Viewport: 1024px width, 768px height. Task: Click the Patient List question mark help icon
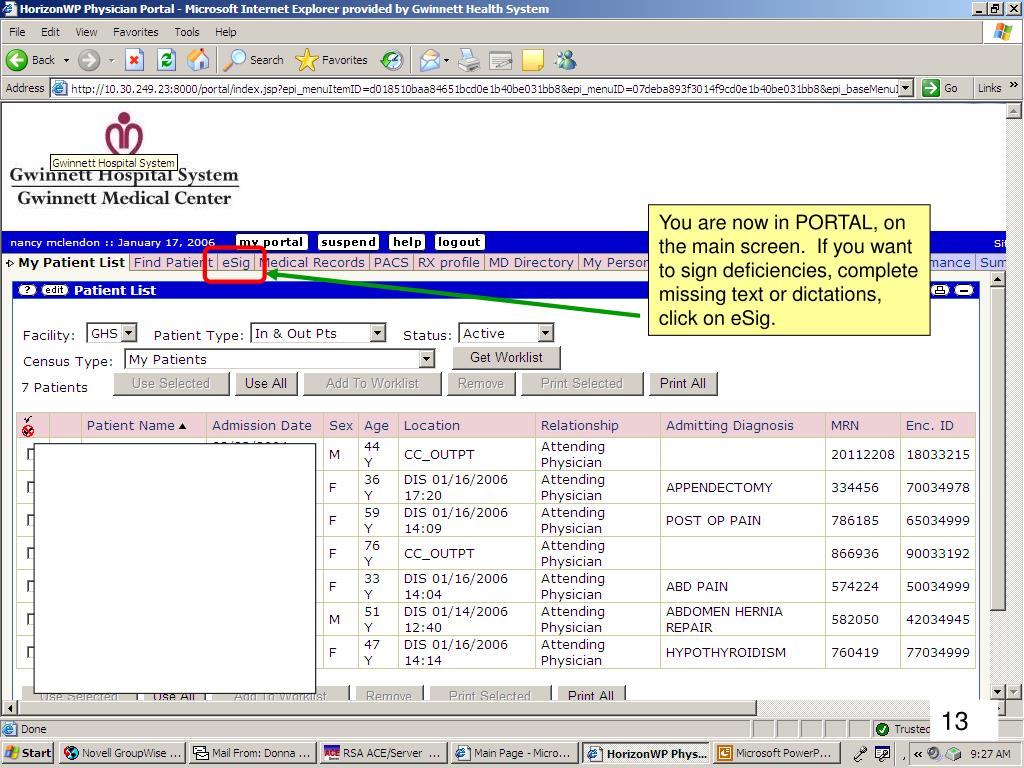[27, 290]
